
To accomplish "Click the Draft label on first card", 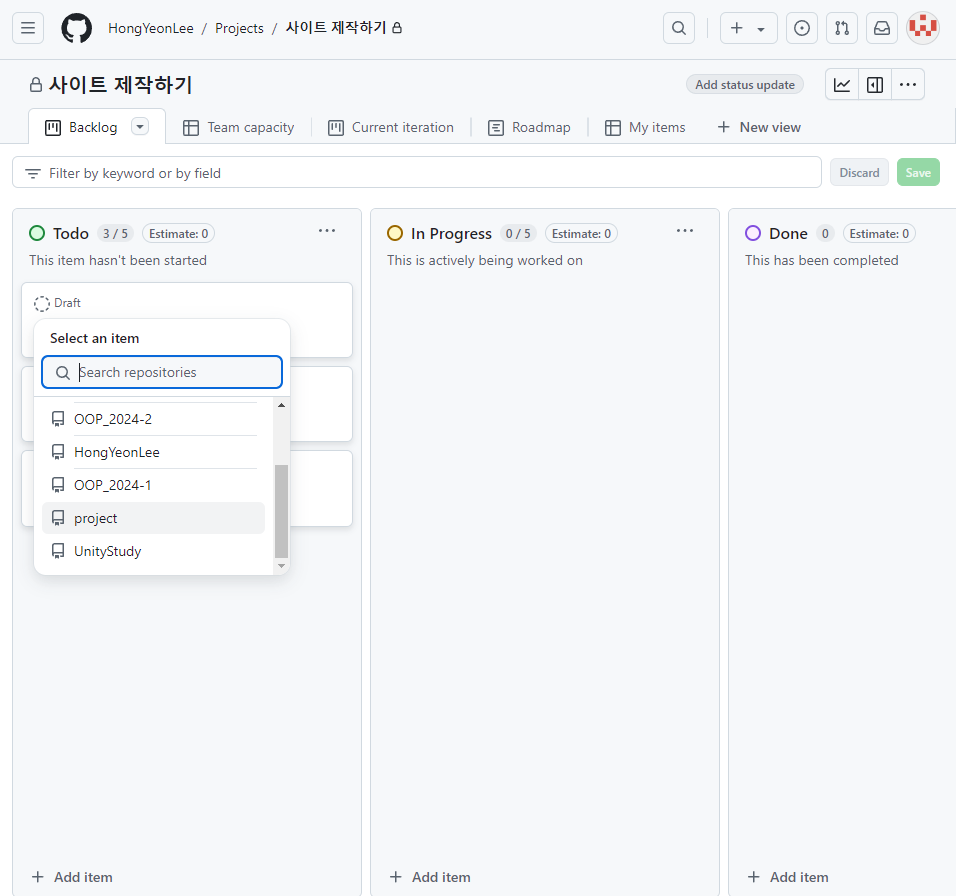I will pos(67,303).
